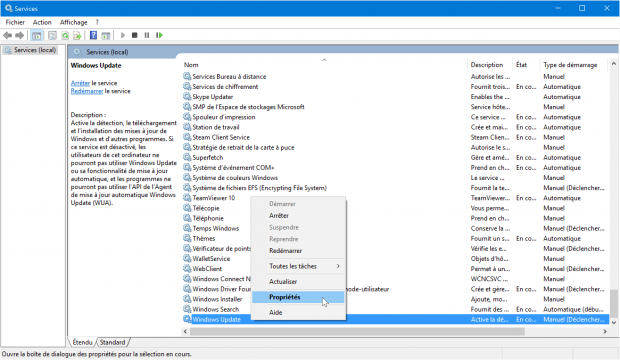Screen dimensions: 620x360
Task: Click the horizontal scrollbar left arrow
Action: pos(185,332)
